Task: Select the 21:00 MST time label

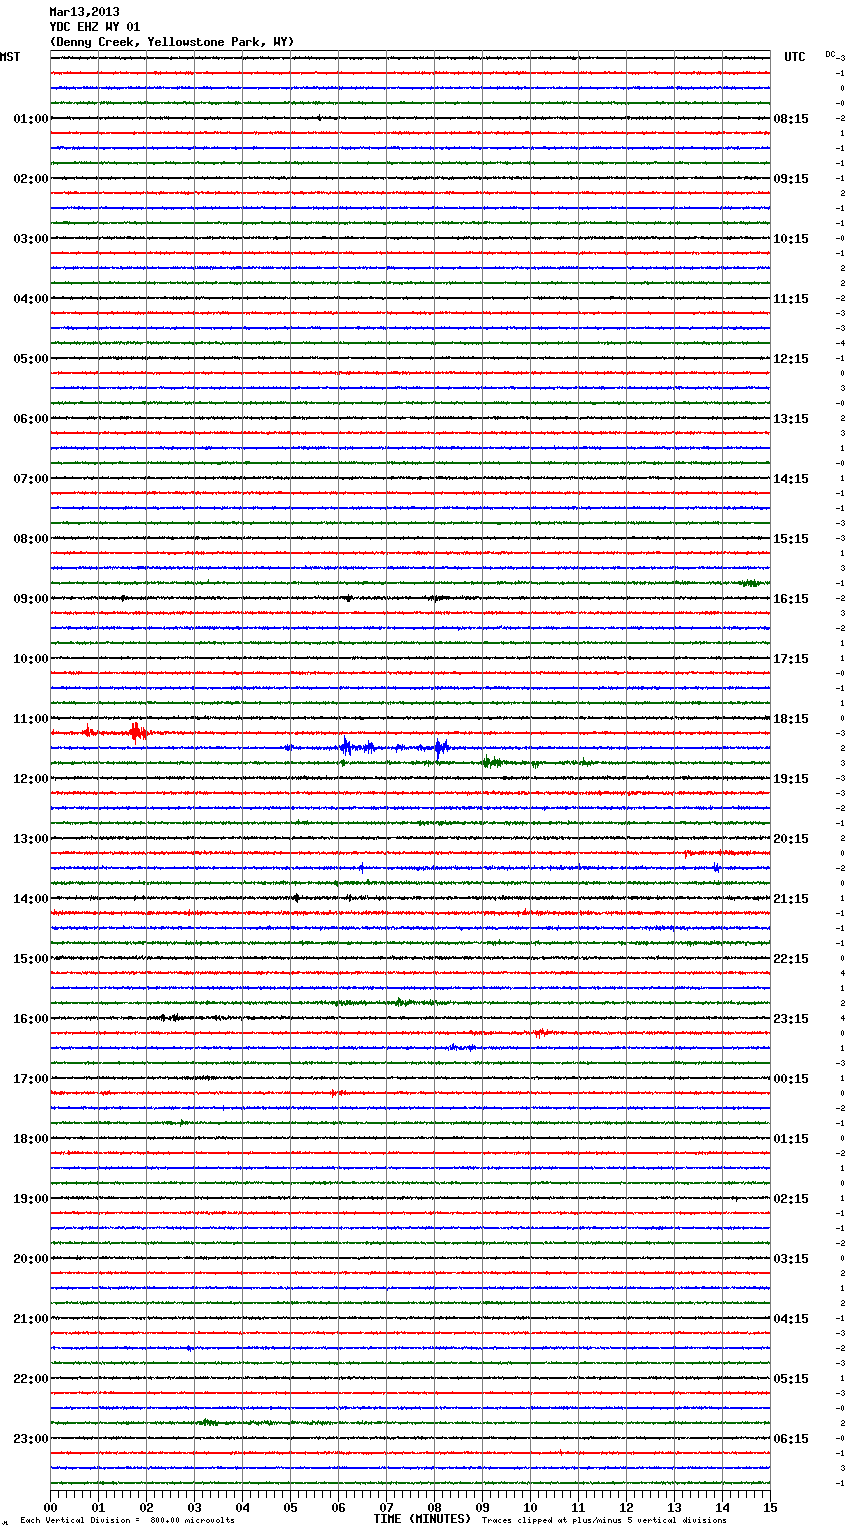Action: (x=31, y=1319)
